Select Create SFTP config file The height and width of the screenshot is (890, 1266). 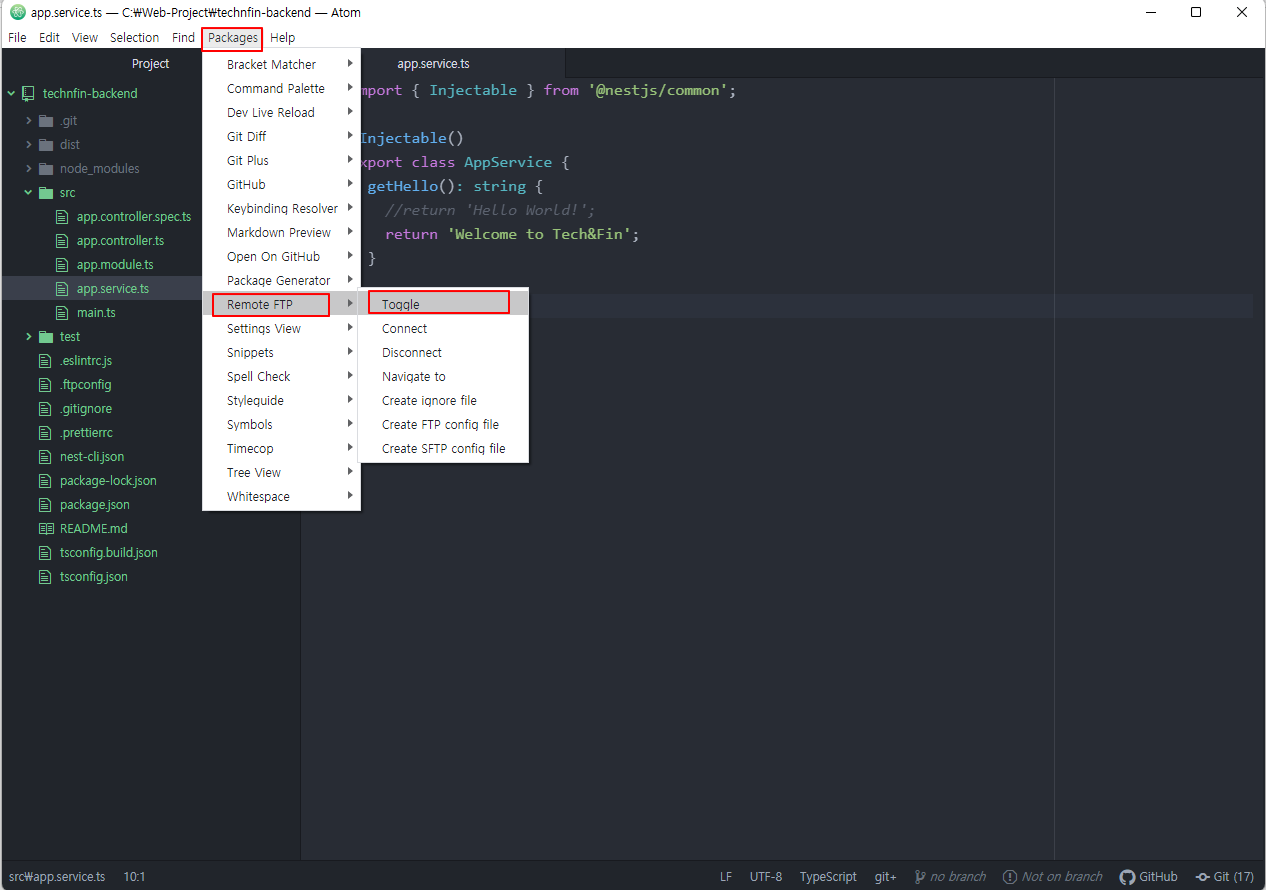(443, 448)
